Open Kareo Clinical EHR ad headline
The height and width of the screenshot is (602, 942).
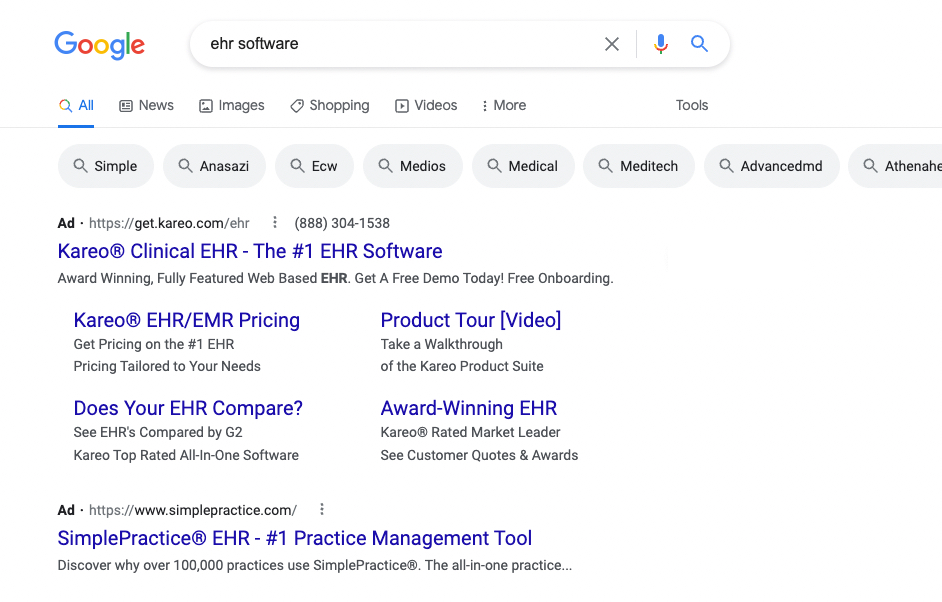(x=250, y=251)
